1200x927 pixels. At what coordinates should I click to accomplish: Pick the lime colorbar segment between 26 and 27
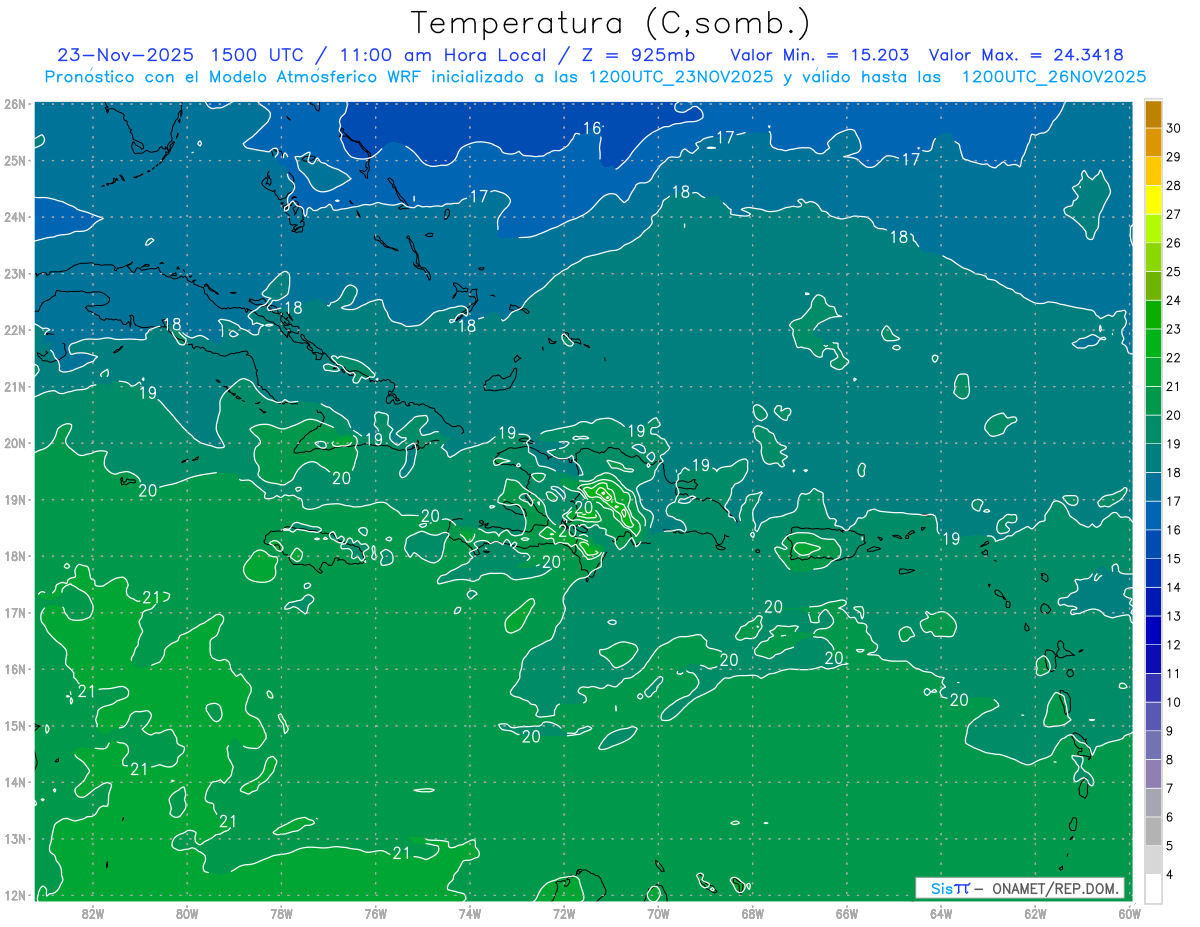pyautogui.click(x=1153, y=228)
